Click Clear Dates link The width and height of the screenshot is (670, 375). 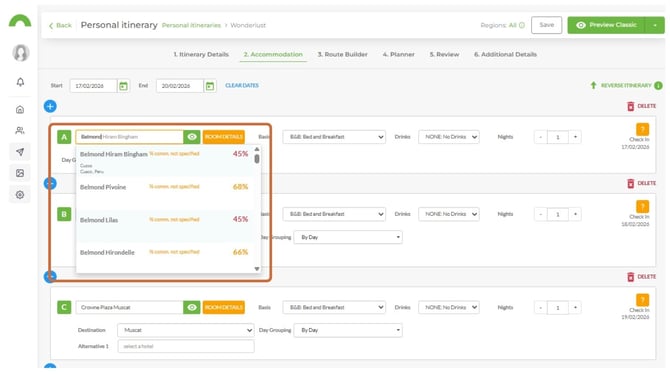[x=242, y=85]
